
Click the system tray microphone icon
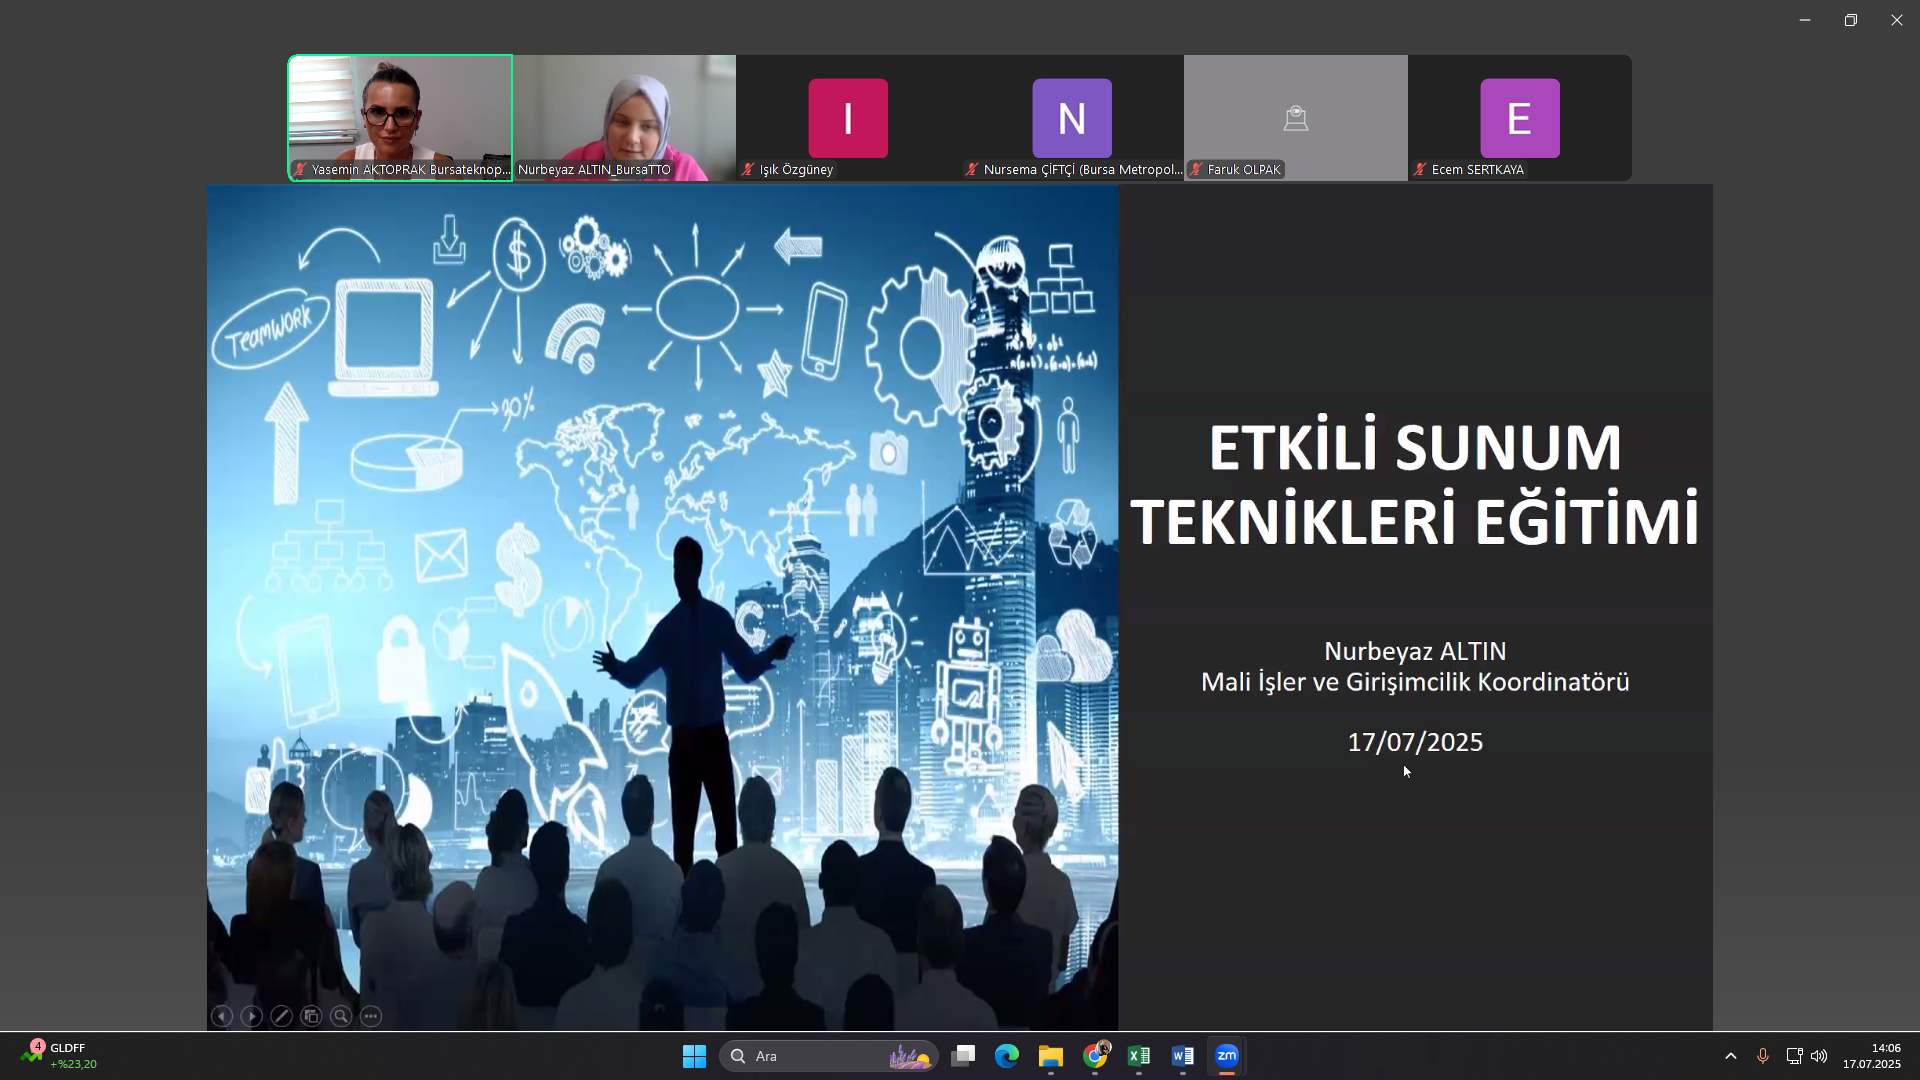(x=1763, y=1056)
